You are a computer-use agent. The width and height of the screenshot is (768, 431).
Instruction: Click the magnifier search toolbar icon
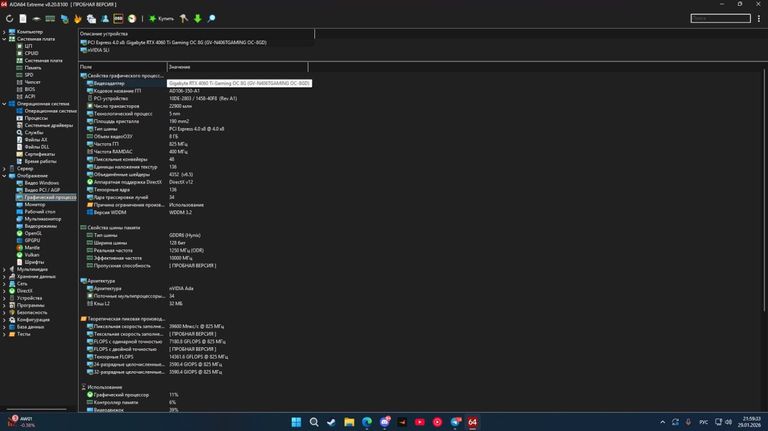click(211, 19)
